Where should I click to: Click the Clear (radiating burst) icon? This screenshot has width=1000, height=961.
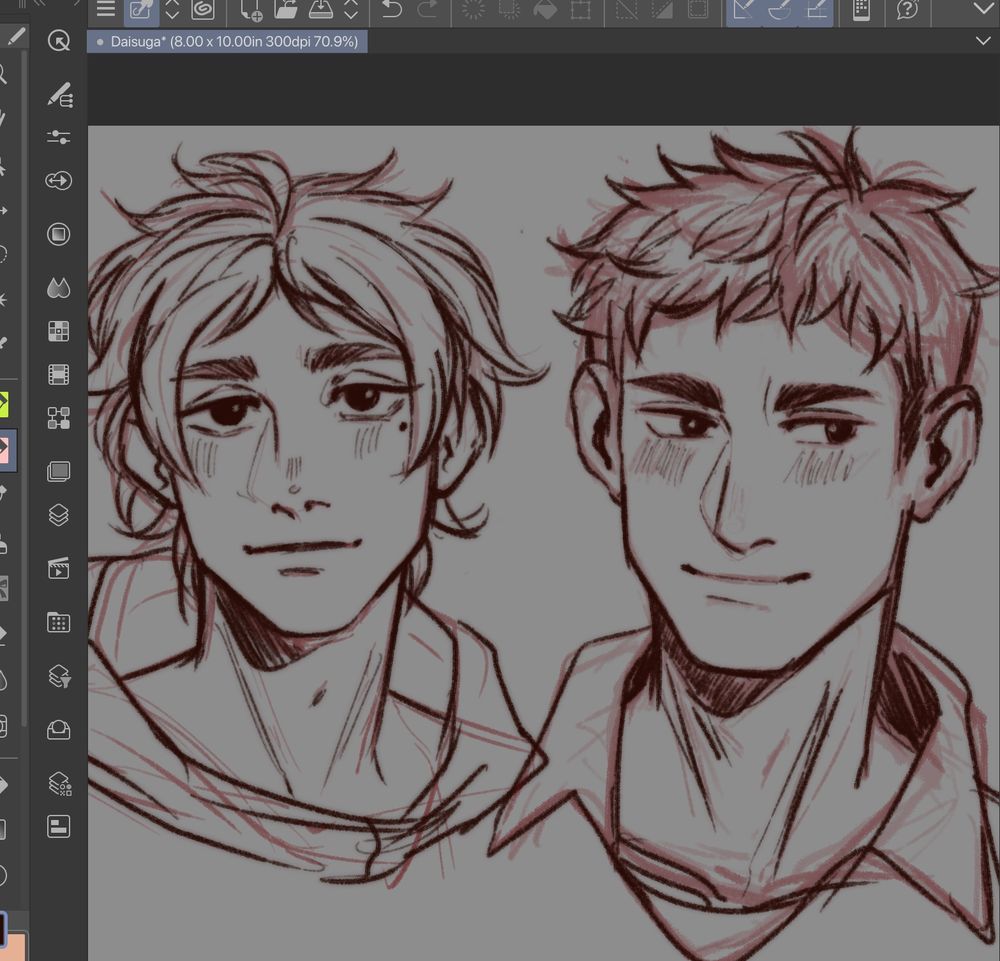tap(473, 10)
